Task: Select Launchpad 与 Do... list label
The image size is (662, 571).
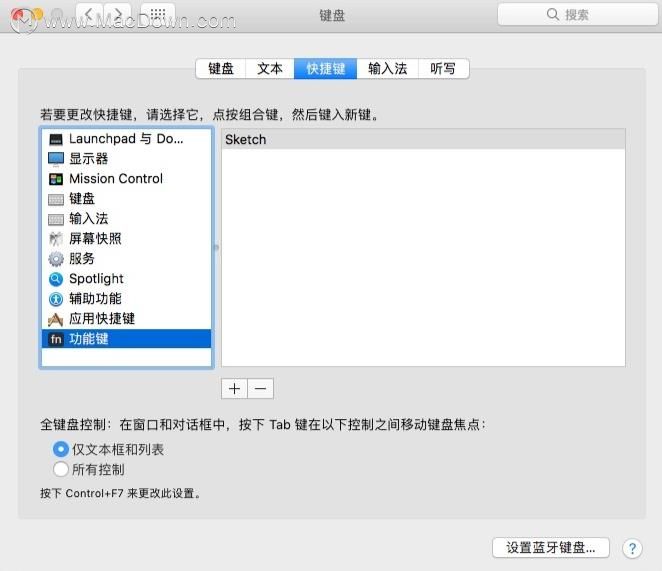Action: click(x=126, y=139)
